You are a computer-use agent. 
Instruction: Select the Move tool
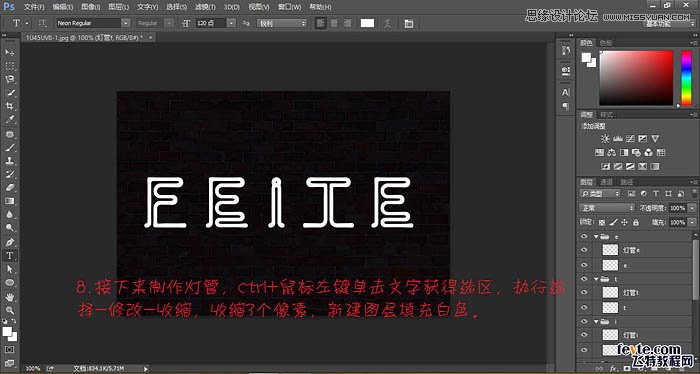pyautogui.click(x=9, y=53)
